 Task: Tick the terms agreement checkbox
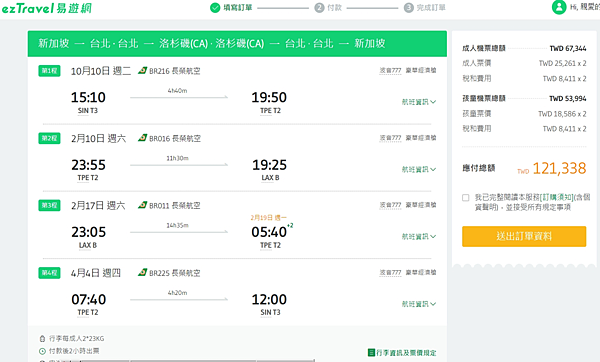coord(465,197)
